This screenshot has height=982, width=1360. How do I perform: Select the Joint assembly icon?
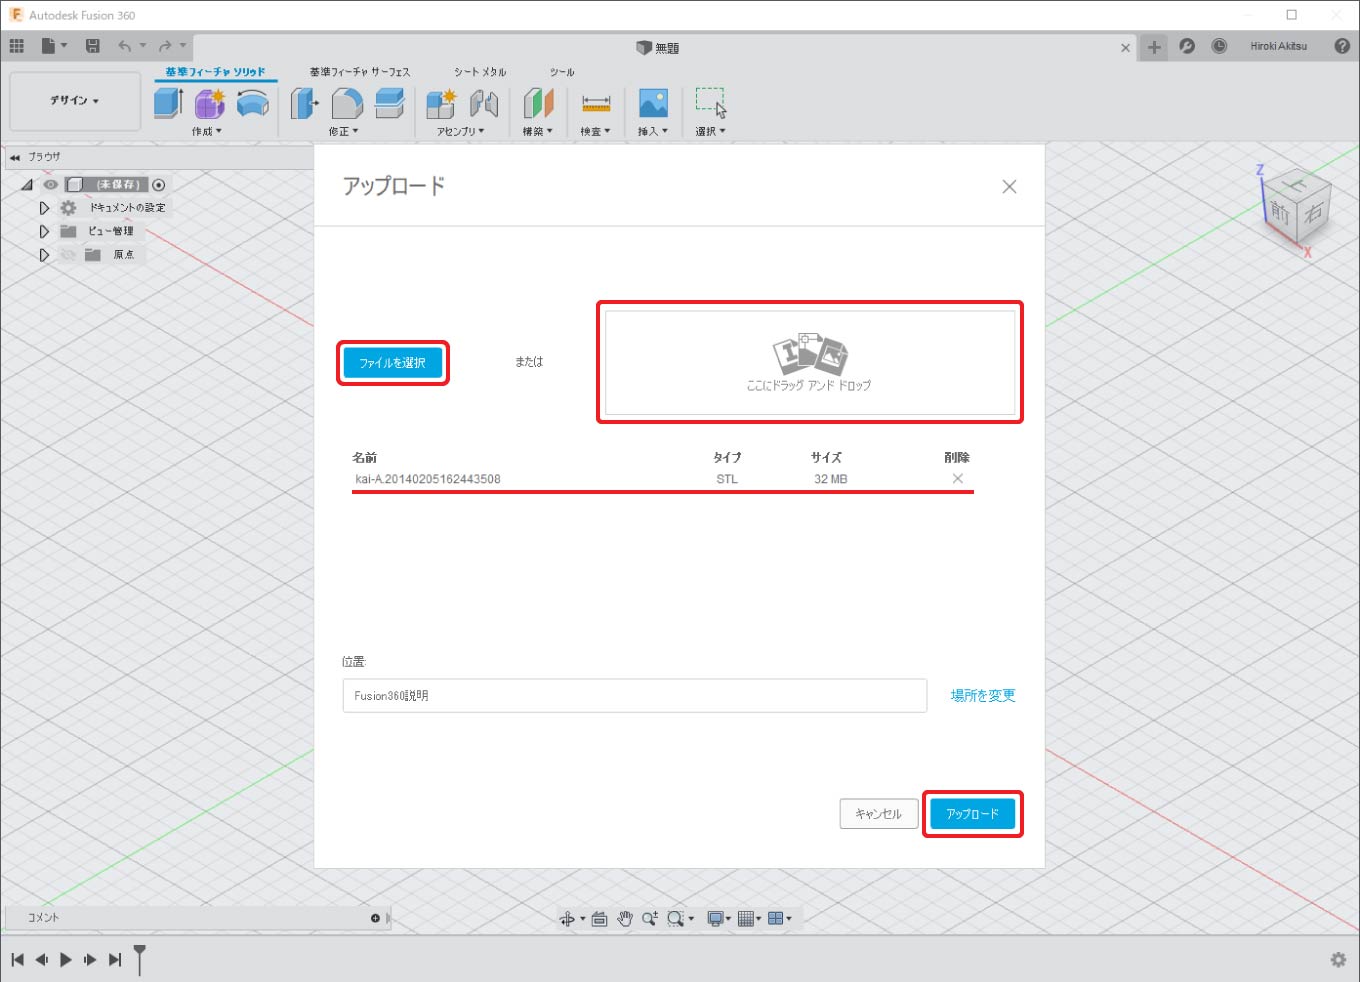[484, 104]
